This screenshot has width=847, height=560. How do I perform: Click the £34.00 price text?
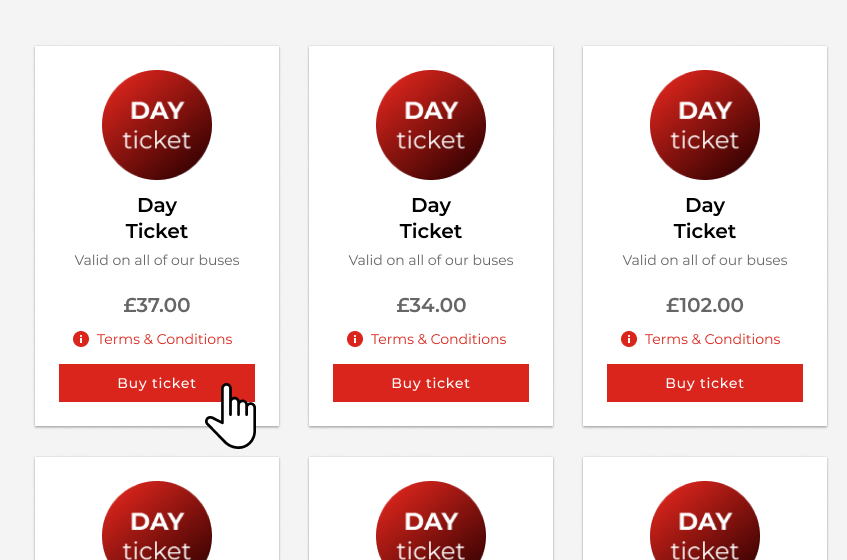pos(431,305)
